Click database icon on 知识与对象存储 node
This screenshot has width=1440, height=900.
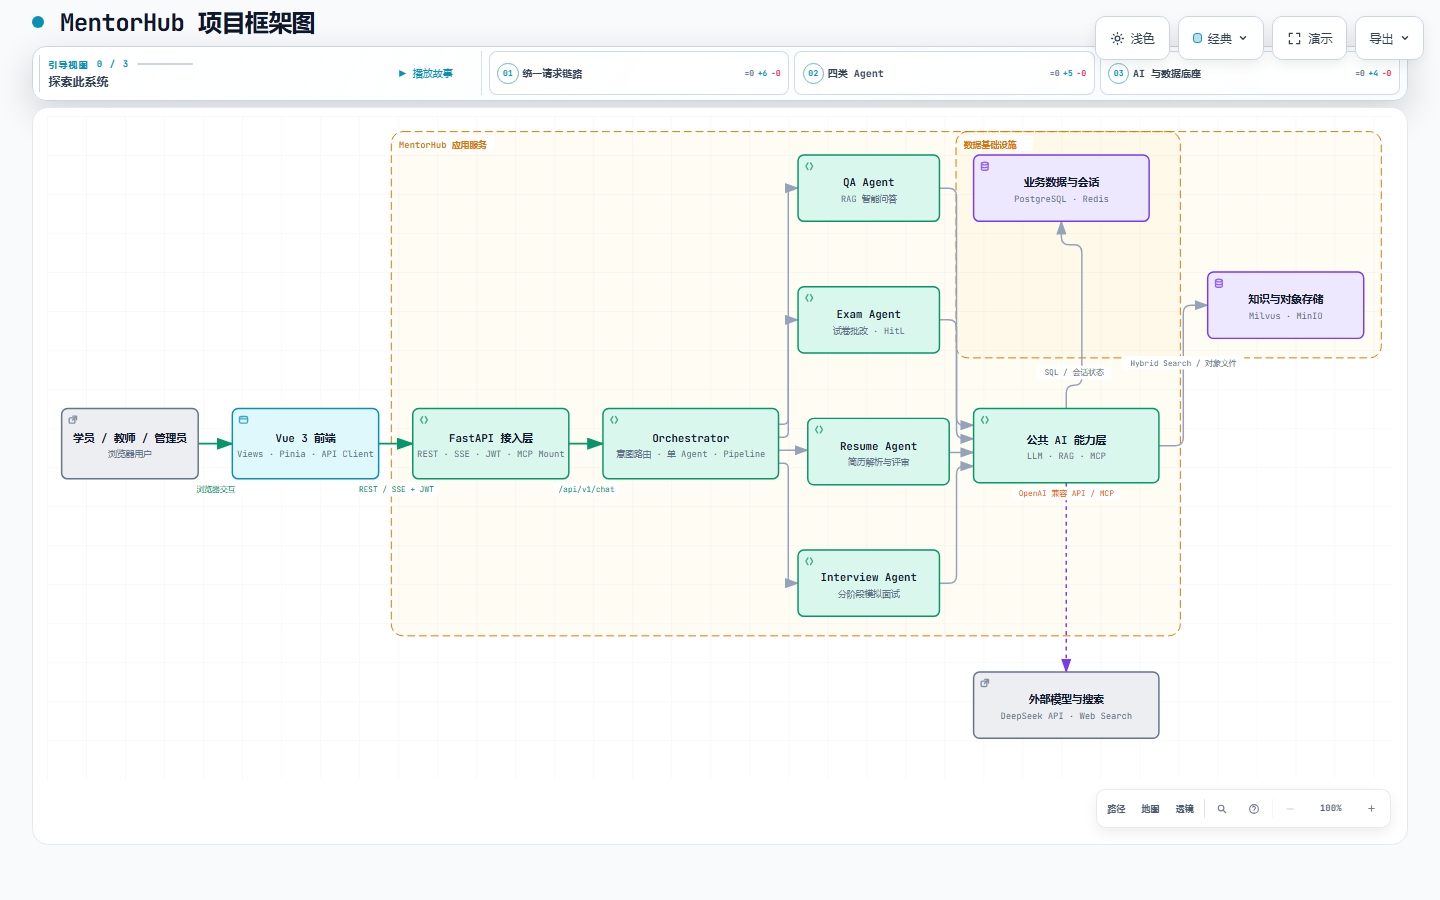[1219, 283]
